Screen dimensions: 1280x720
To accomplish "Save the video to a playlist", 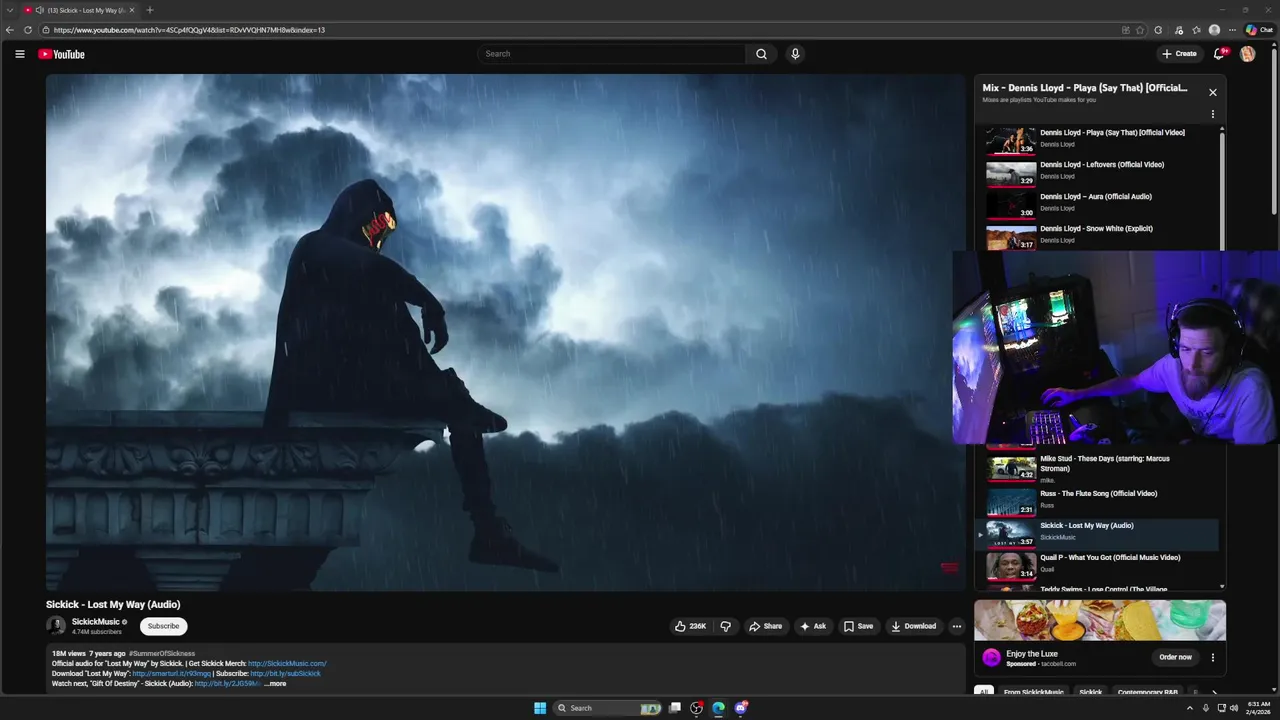I will coord(858,626).
